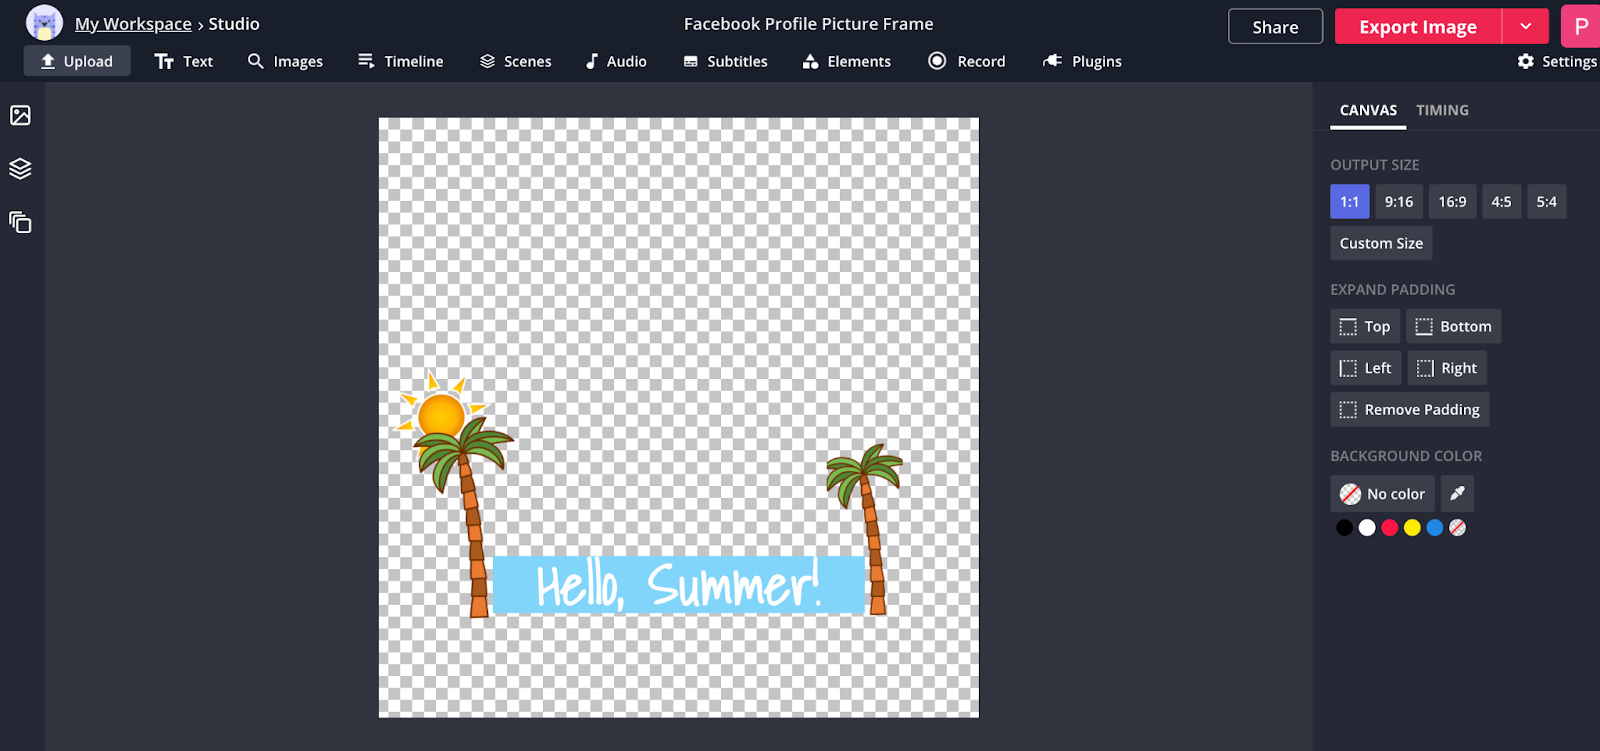
Task: Choose the blue background color swatch
Action: 1435,528
